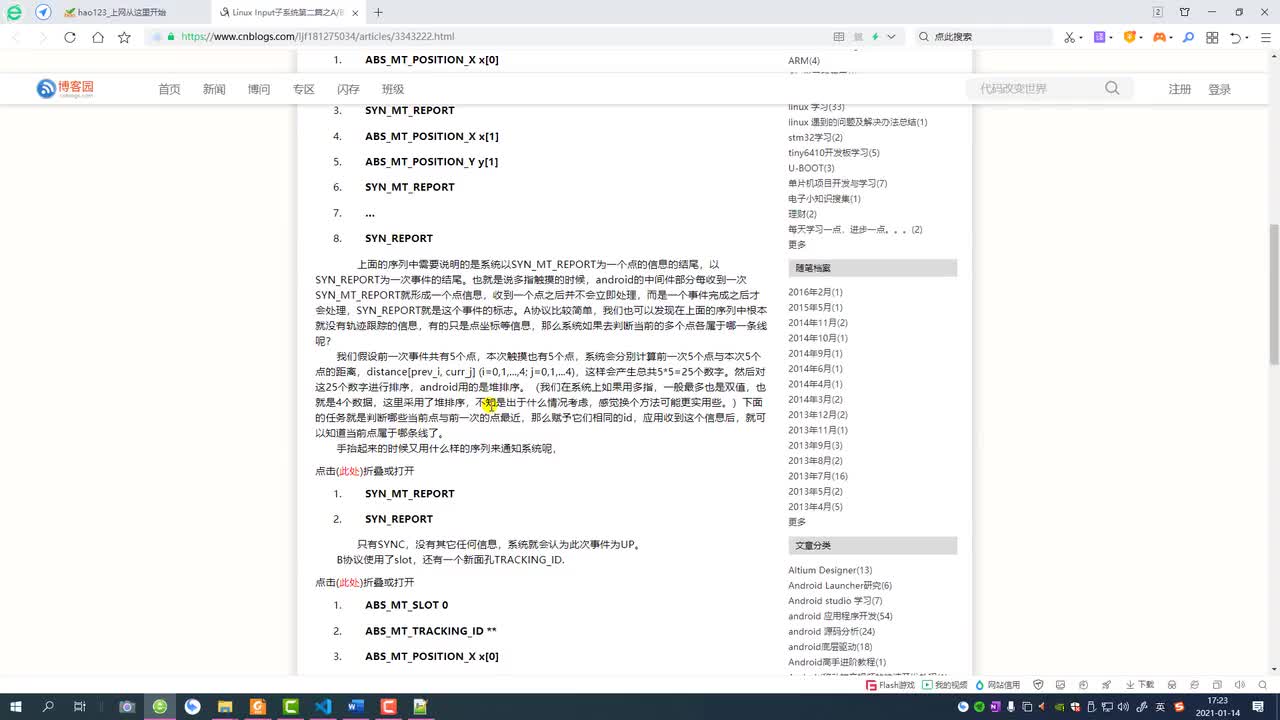
Task: Open android 应用程序开发(54) category
Action: (840, 616)
